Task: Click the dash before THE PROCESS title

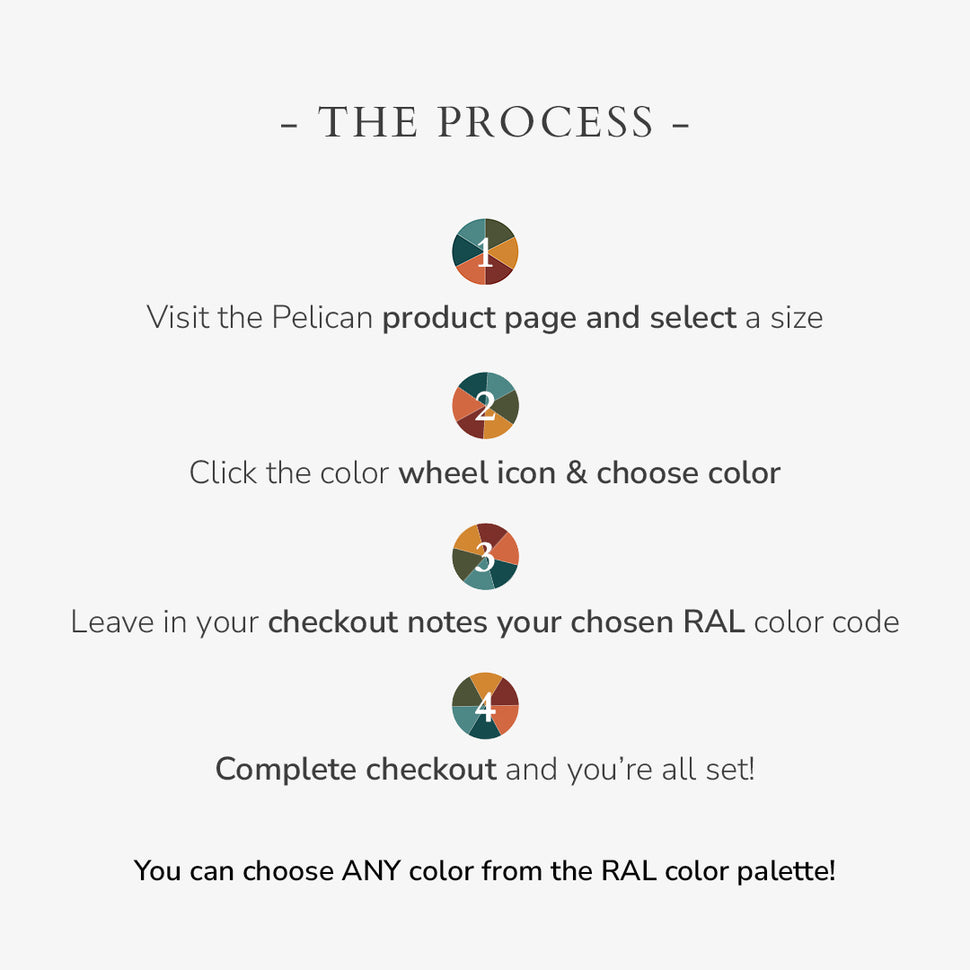Action: coord(289,126)
